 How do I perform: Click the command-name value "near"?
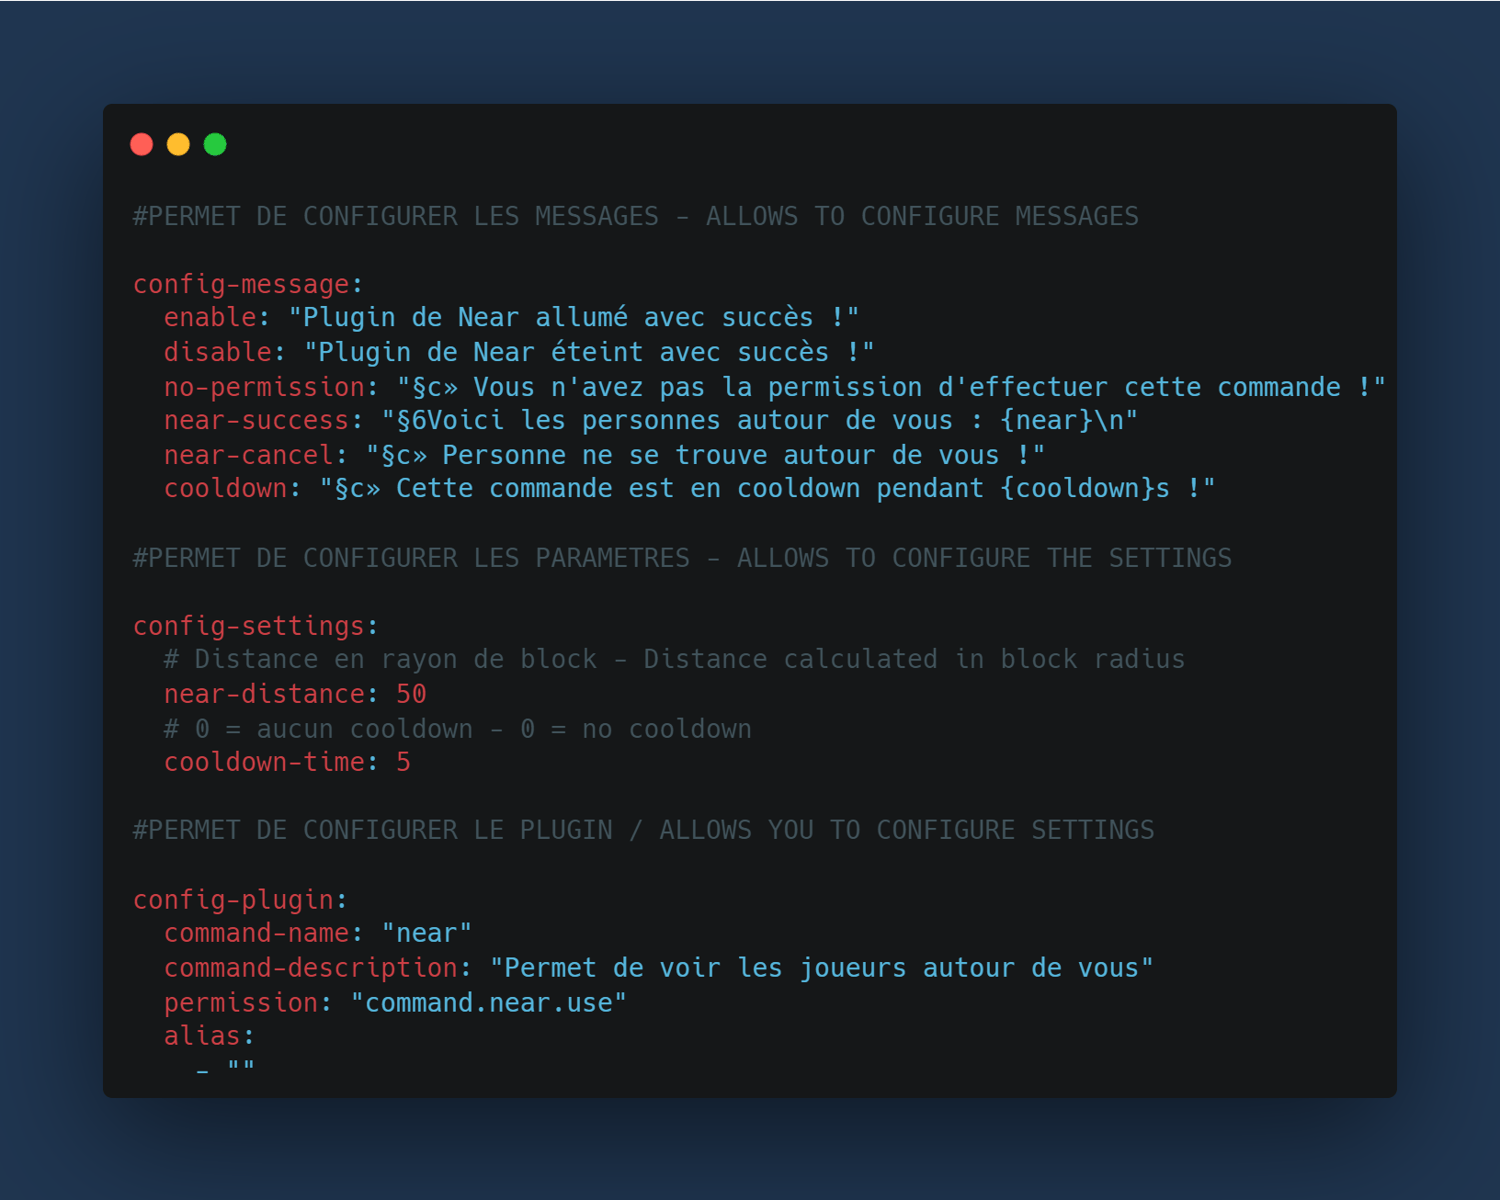[427, 933]
